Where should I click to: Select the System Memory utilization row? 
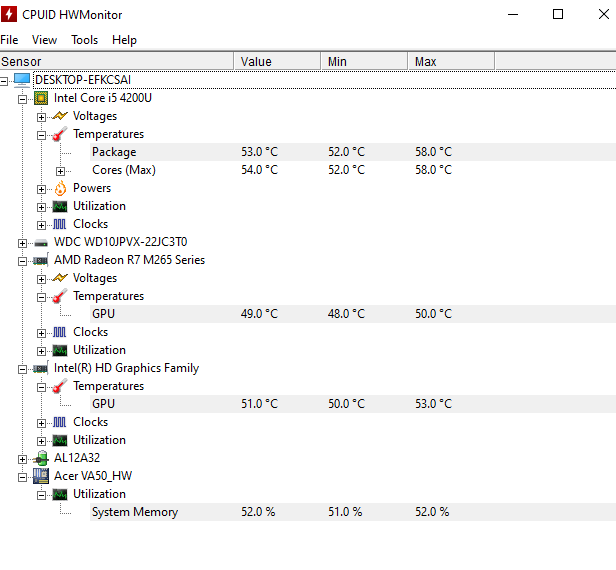pos(135,512)
